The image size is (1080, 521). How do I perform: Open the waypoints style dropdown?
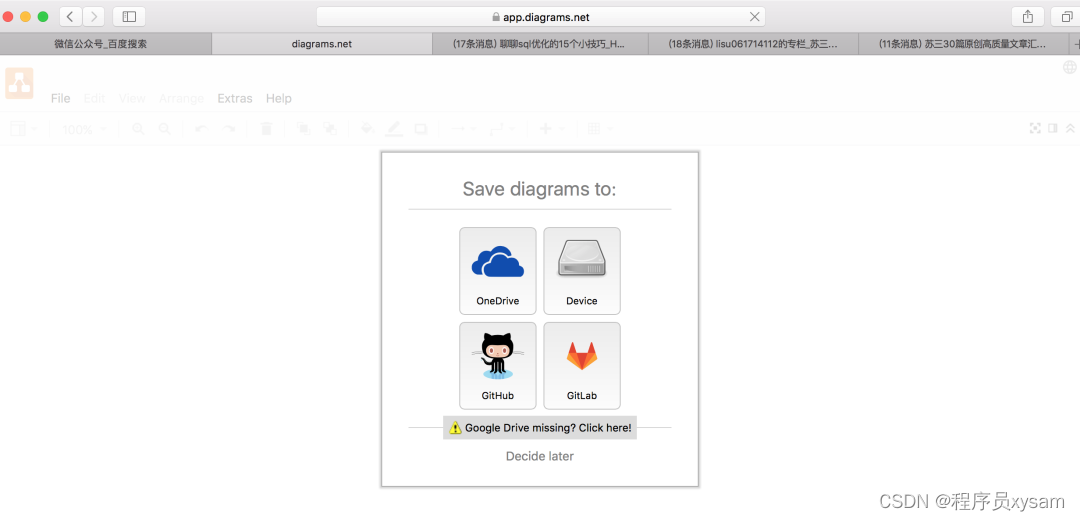[x=501, y=129]
